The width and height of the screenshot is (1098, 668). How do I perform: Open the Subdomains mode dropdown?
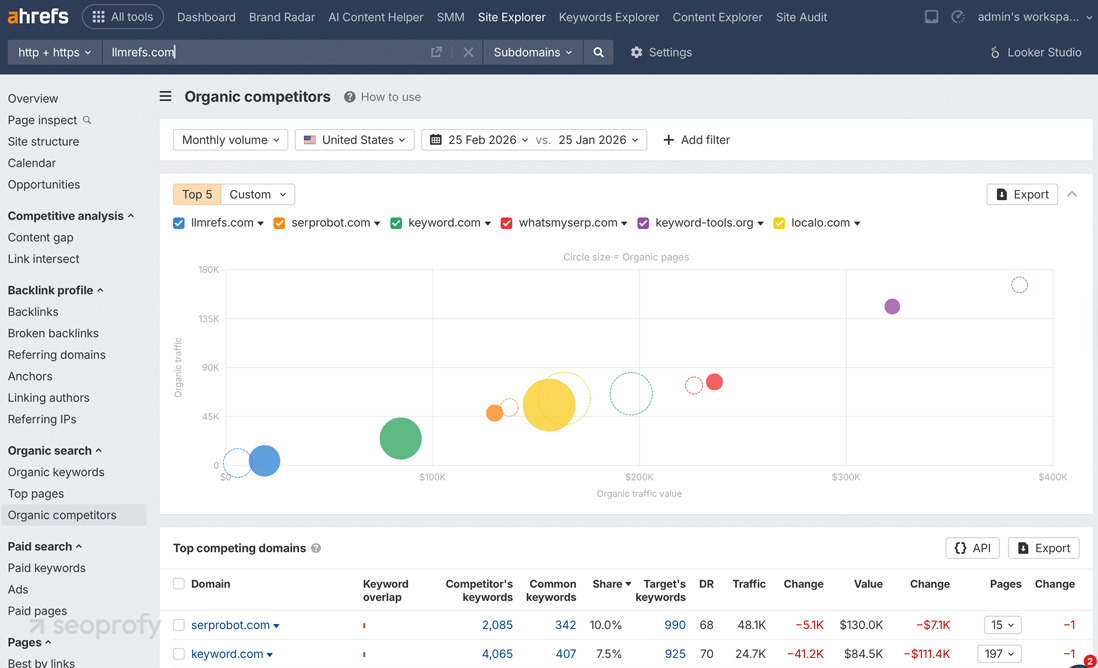[x=533, y=52]
